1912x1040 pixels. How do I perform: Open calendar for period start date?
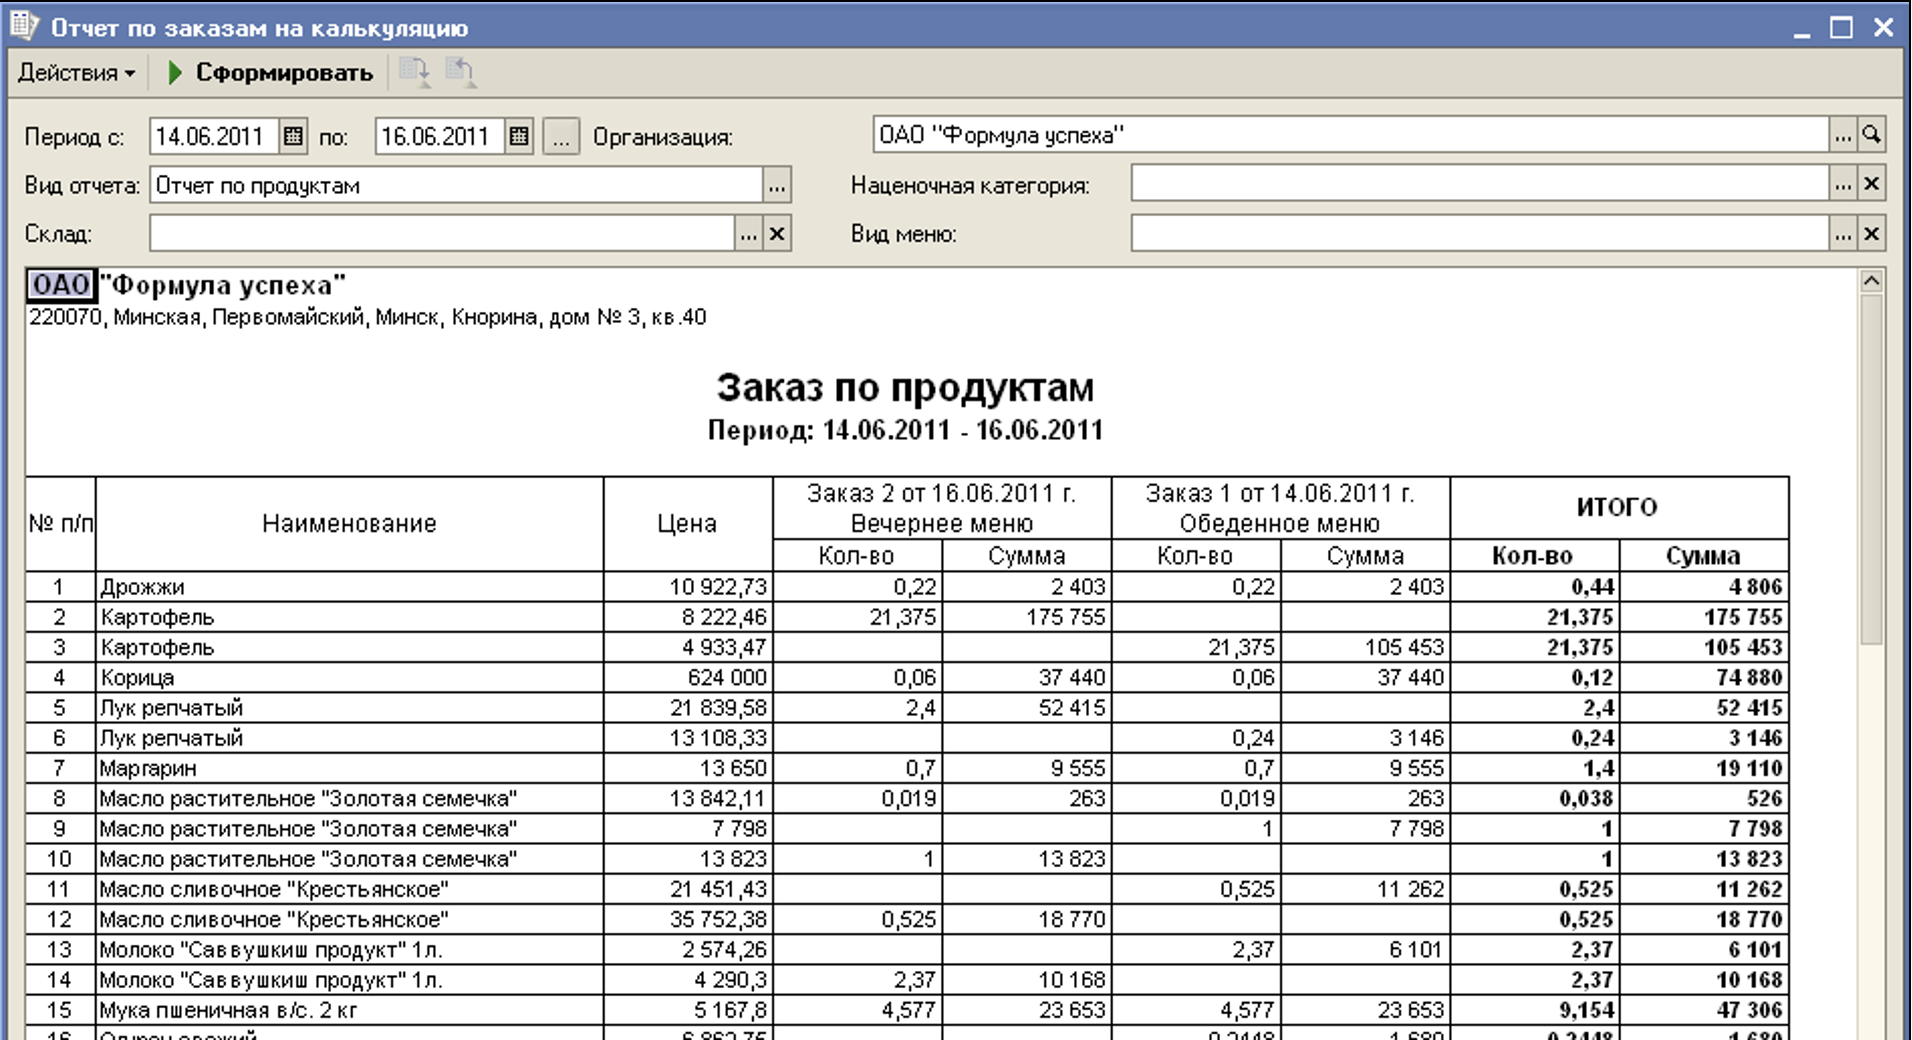tap(293, 136)
